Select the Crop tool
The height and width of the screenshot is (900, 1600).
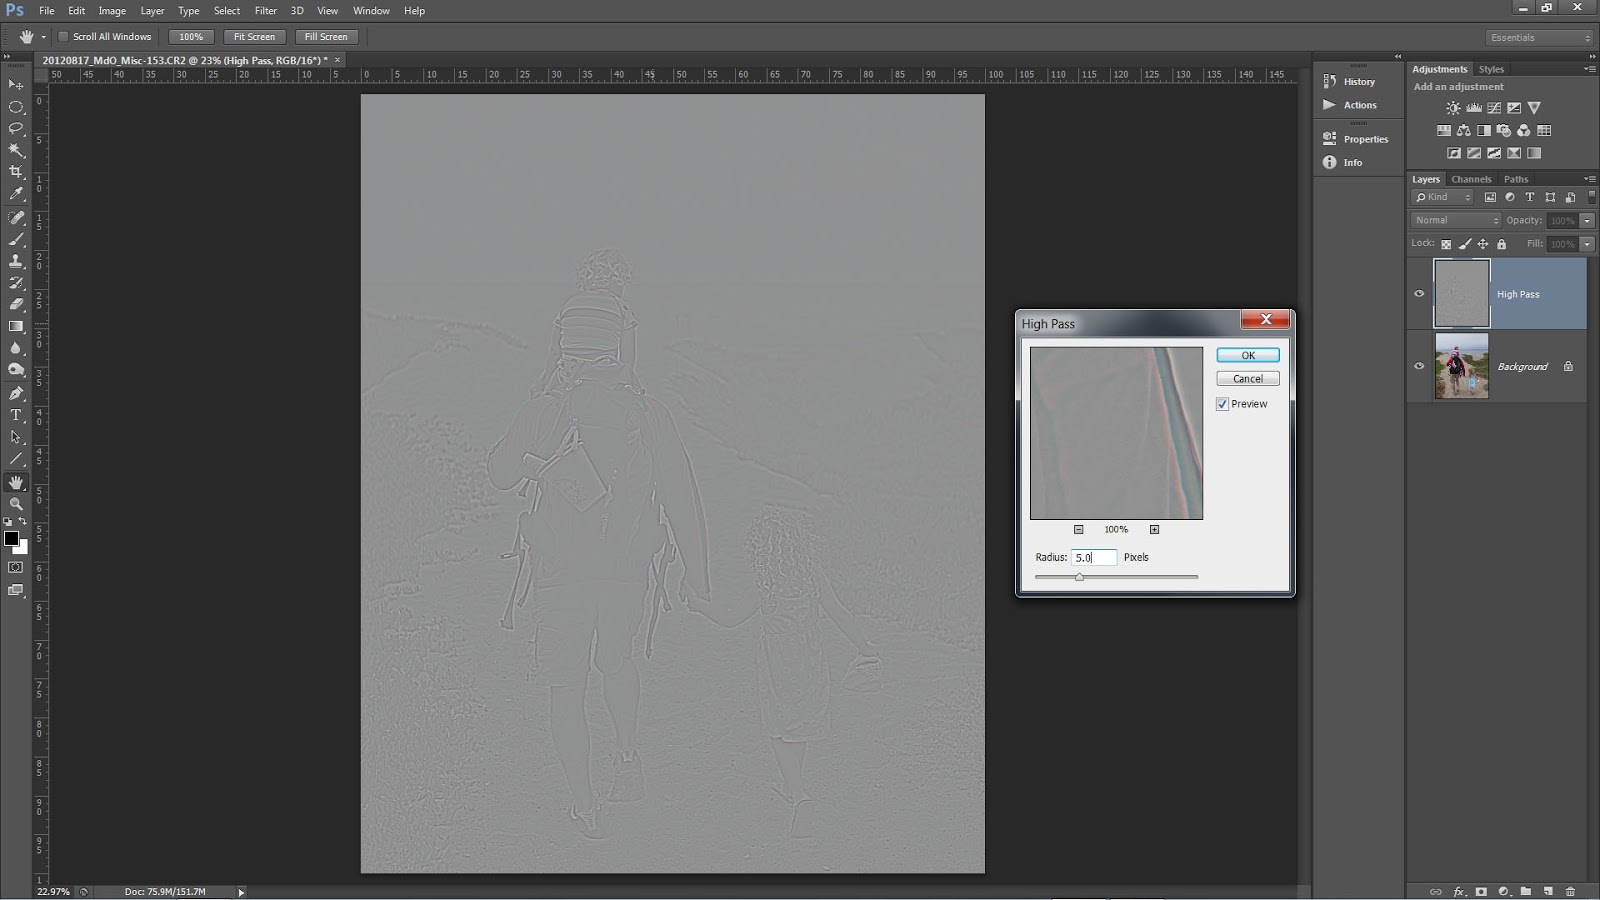(16, 172)
